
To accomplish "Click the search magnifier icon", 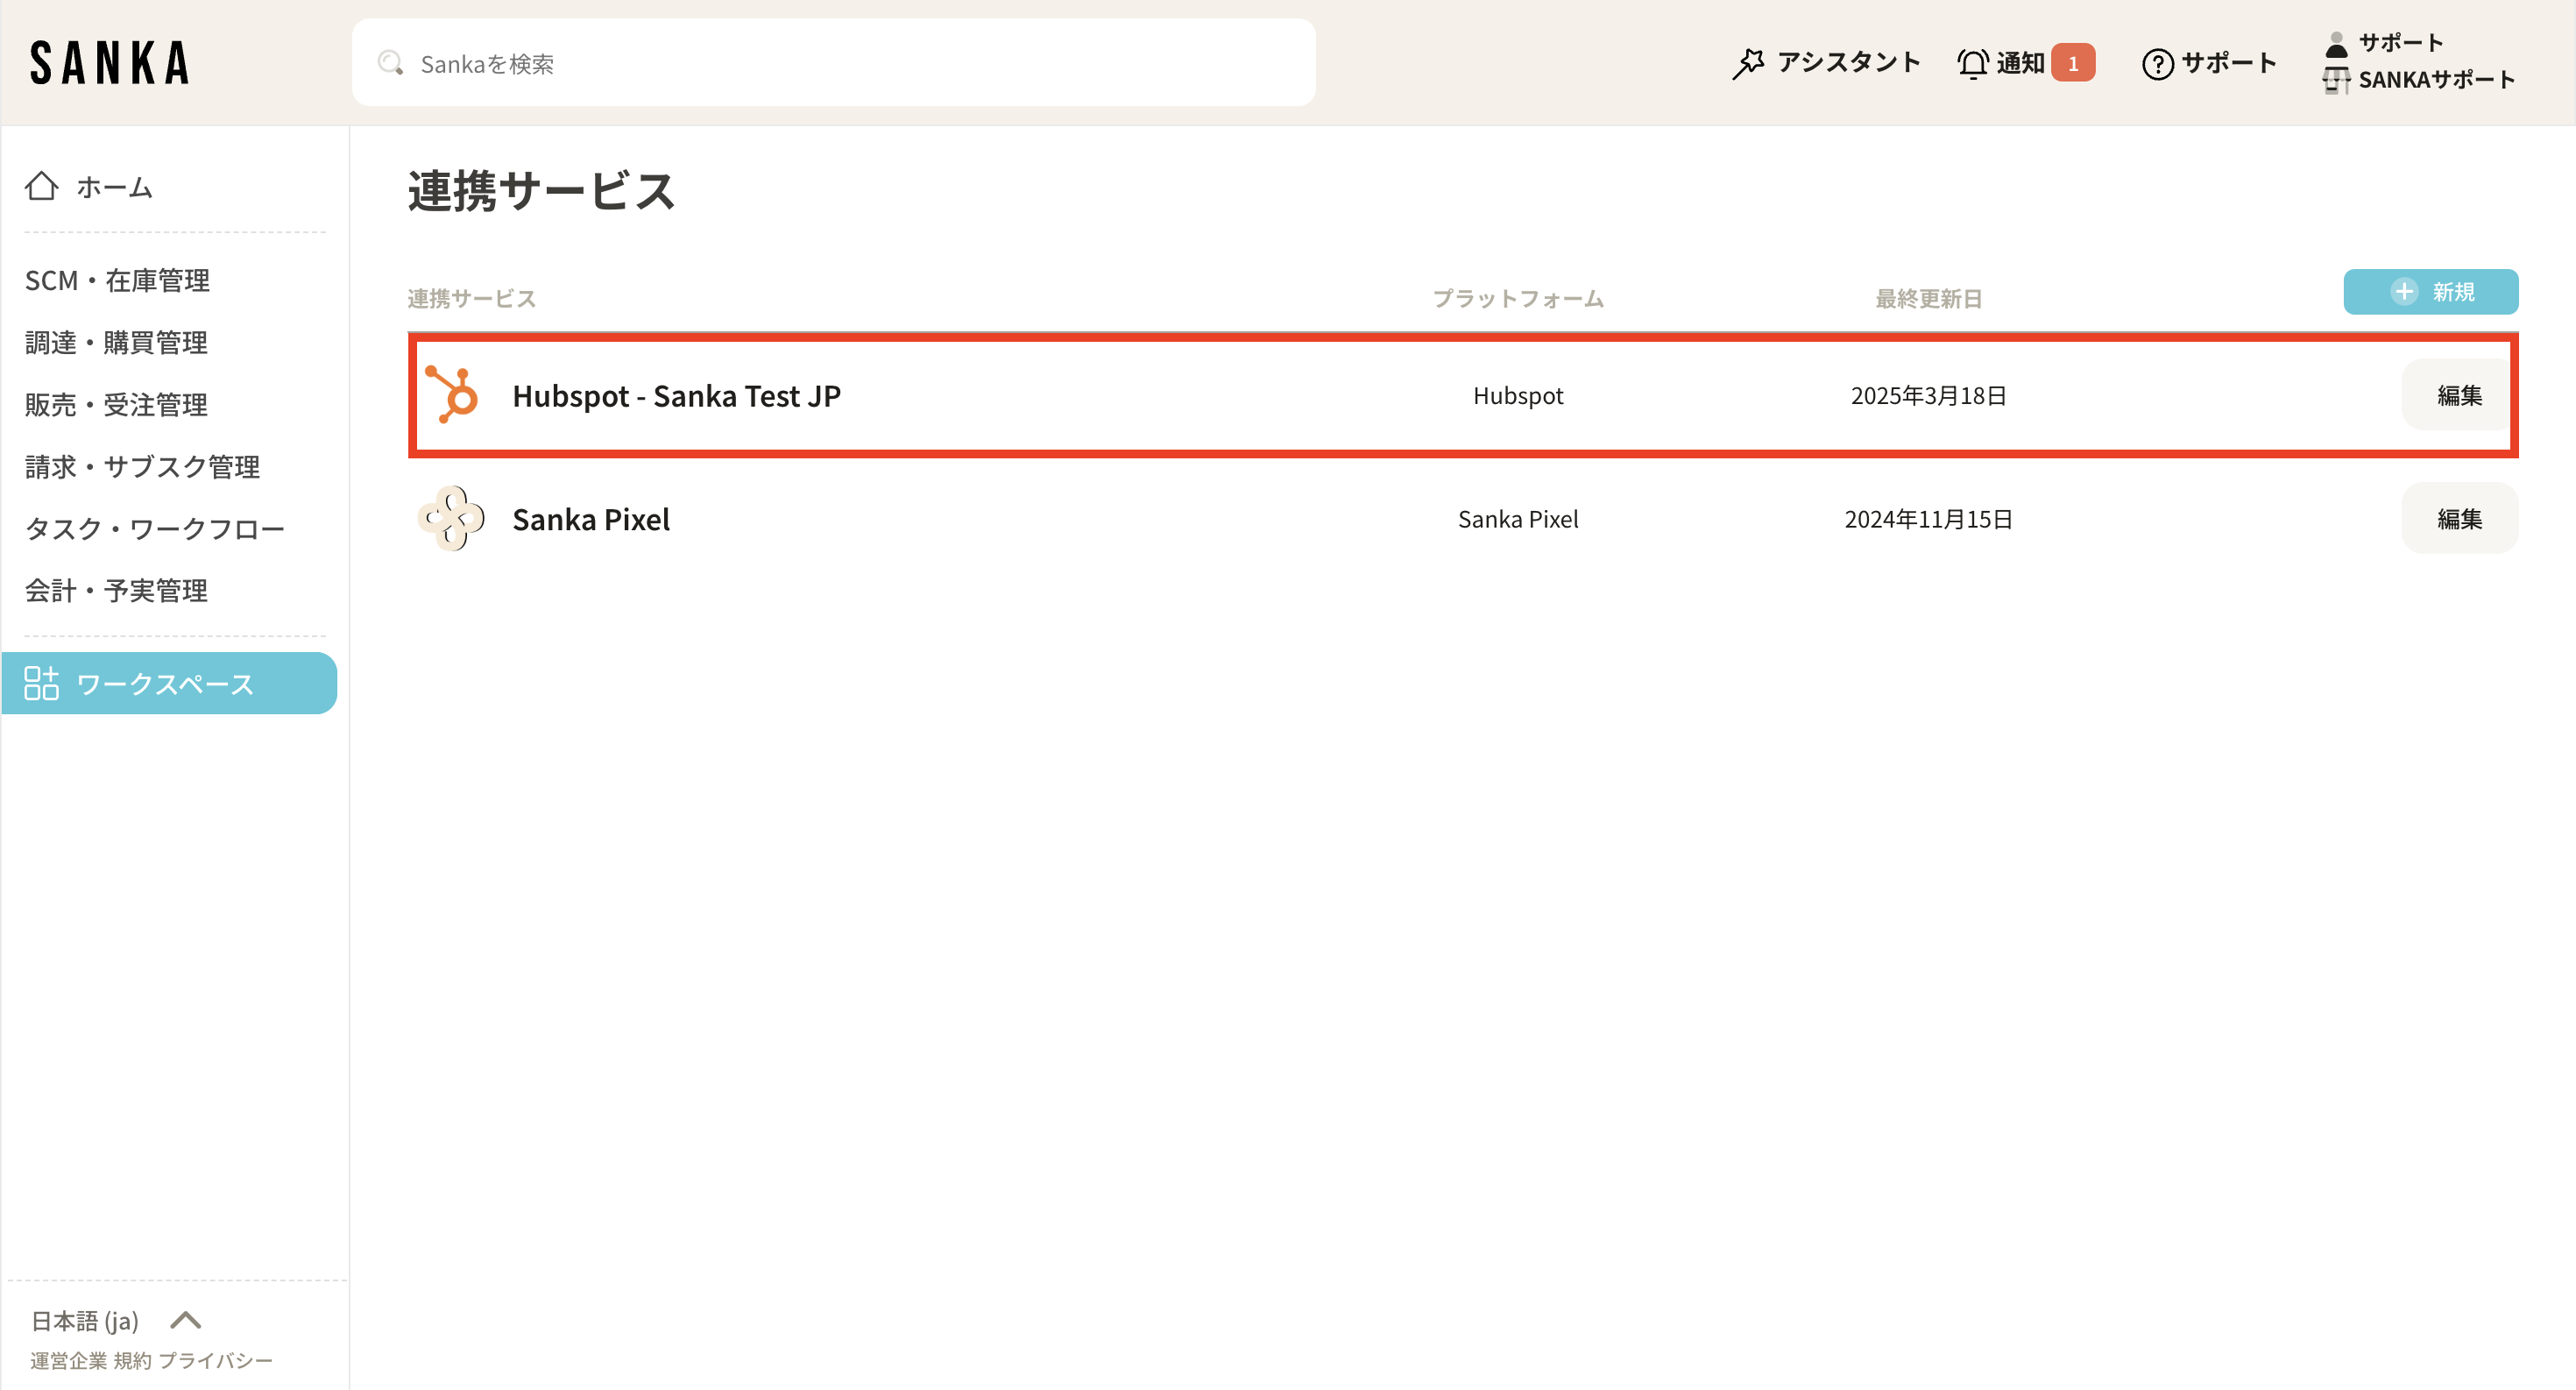I will click(390, 63).
